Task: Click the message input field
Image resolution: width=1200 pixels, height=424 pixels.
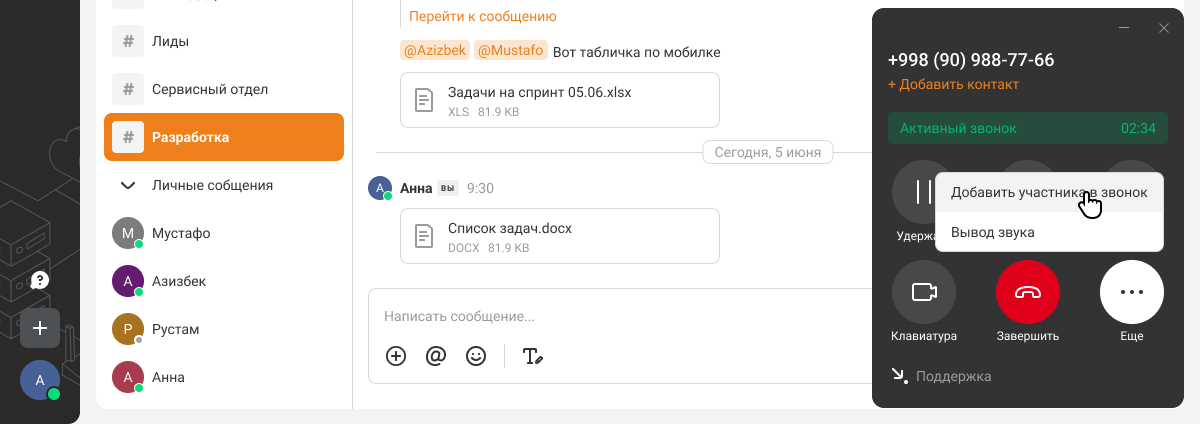Action: click(x=600, y=316)
